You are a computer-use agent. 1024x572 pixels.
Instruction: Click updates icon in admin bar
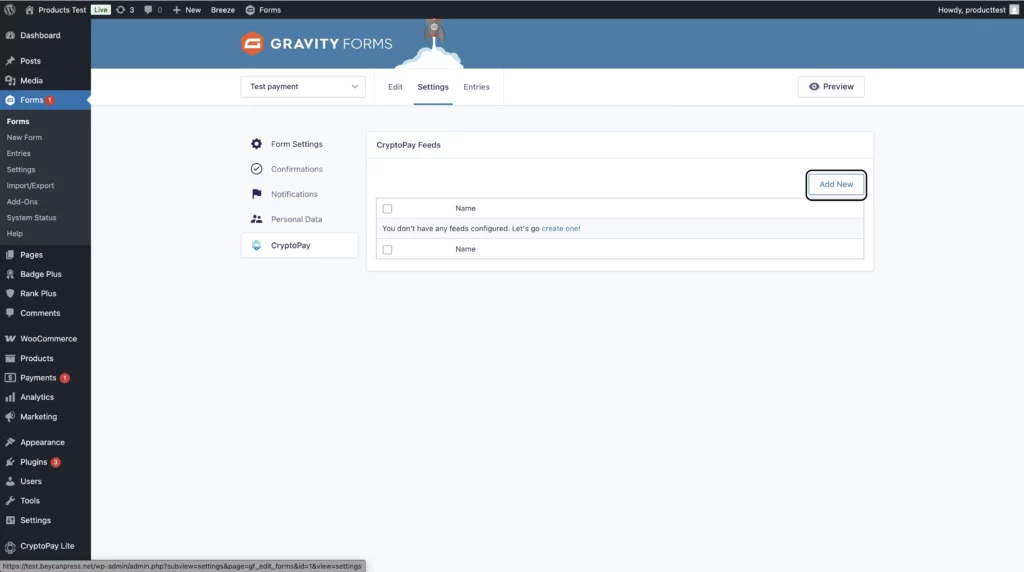[x=121, y=9]
